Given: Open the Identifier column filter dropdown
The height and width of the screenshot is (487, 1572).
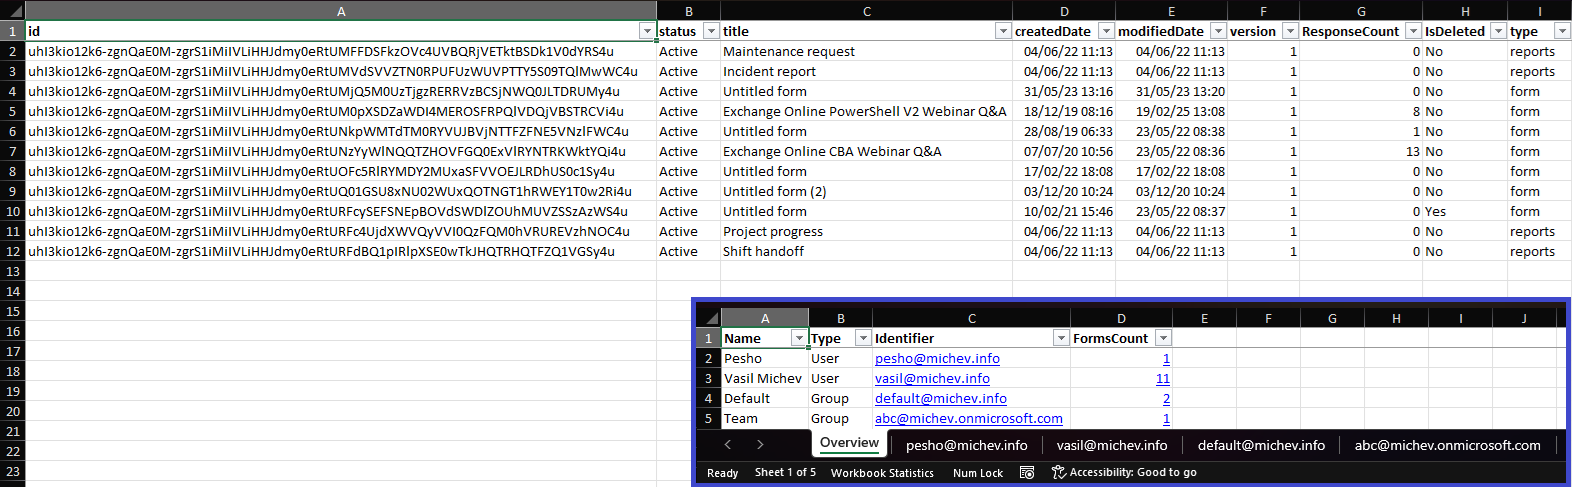Looking at the screenshot, I should coord(1061,339).
